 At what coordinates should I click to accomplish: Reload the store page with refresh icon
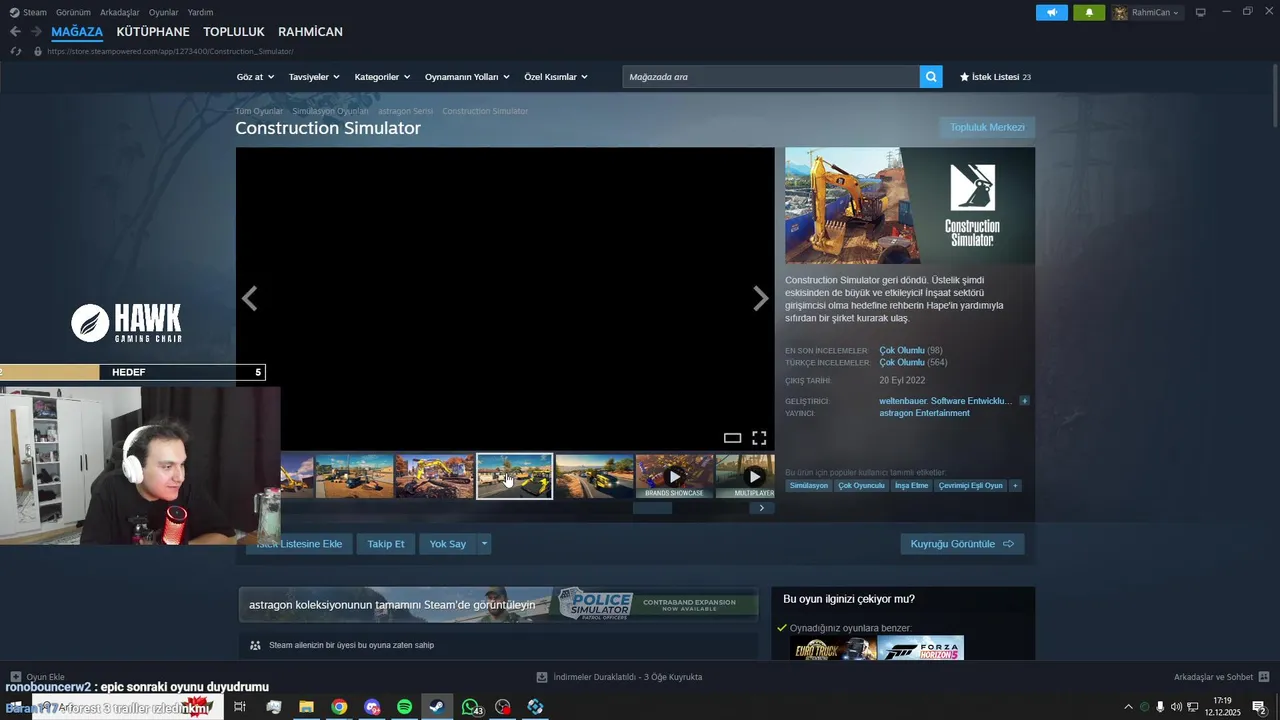click(16, 51)
